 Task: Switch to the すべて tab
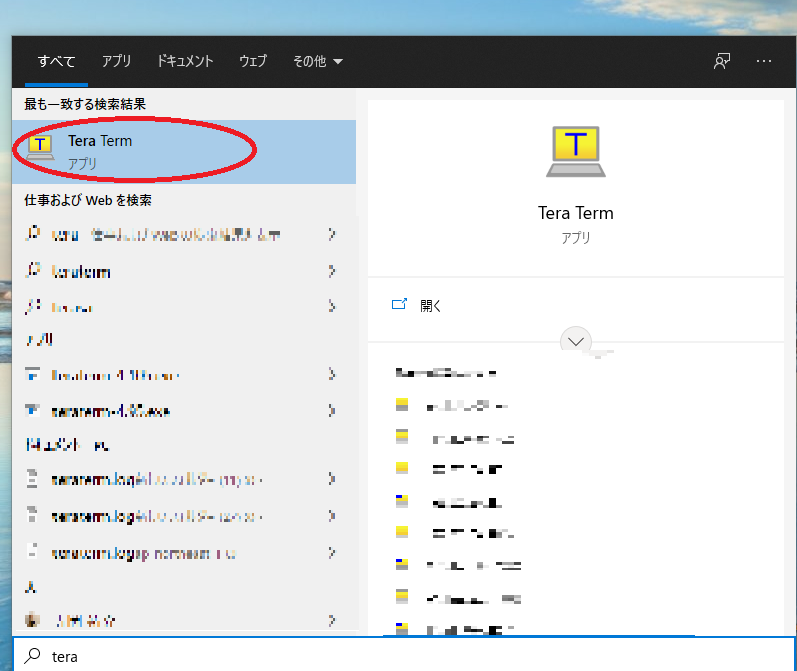[x=56, y=62]
